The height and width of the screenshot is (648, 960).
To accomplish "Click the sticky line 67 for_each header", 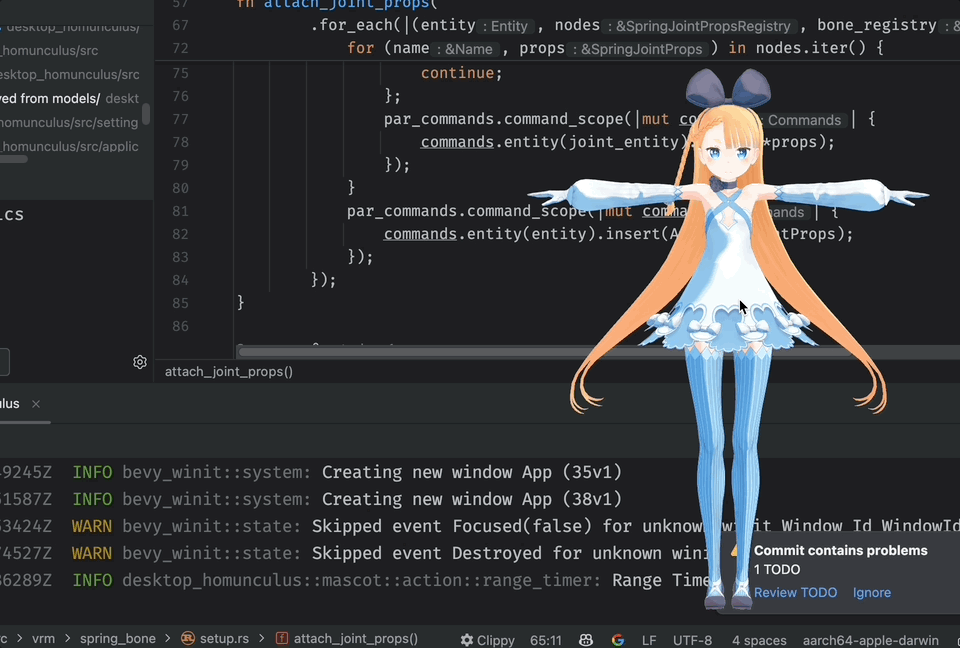I will pos(557,25).
